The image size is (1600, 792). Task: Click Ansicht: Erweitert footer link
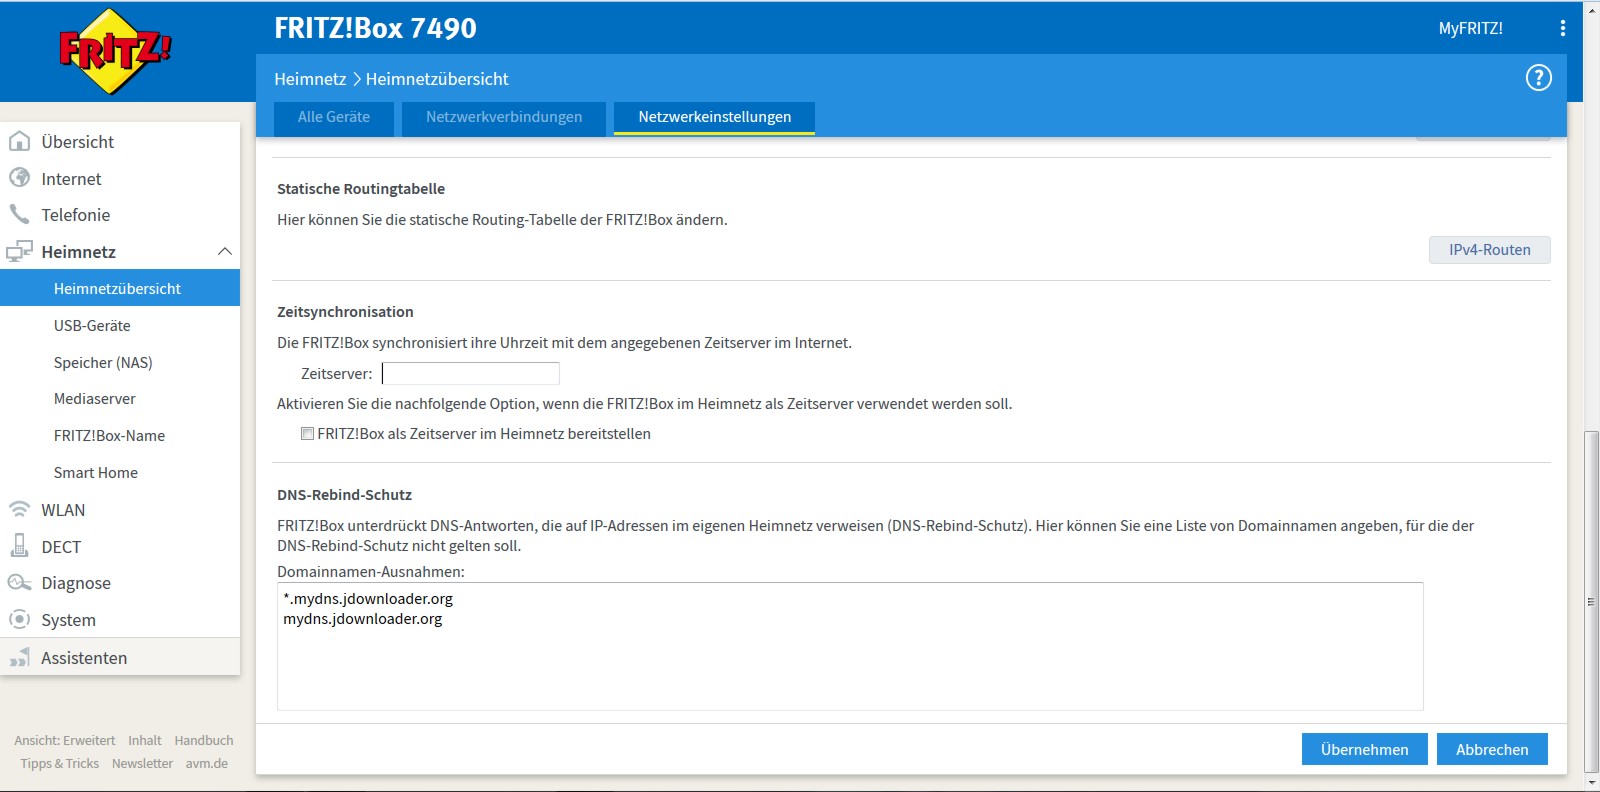pos(65,740)
